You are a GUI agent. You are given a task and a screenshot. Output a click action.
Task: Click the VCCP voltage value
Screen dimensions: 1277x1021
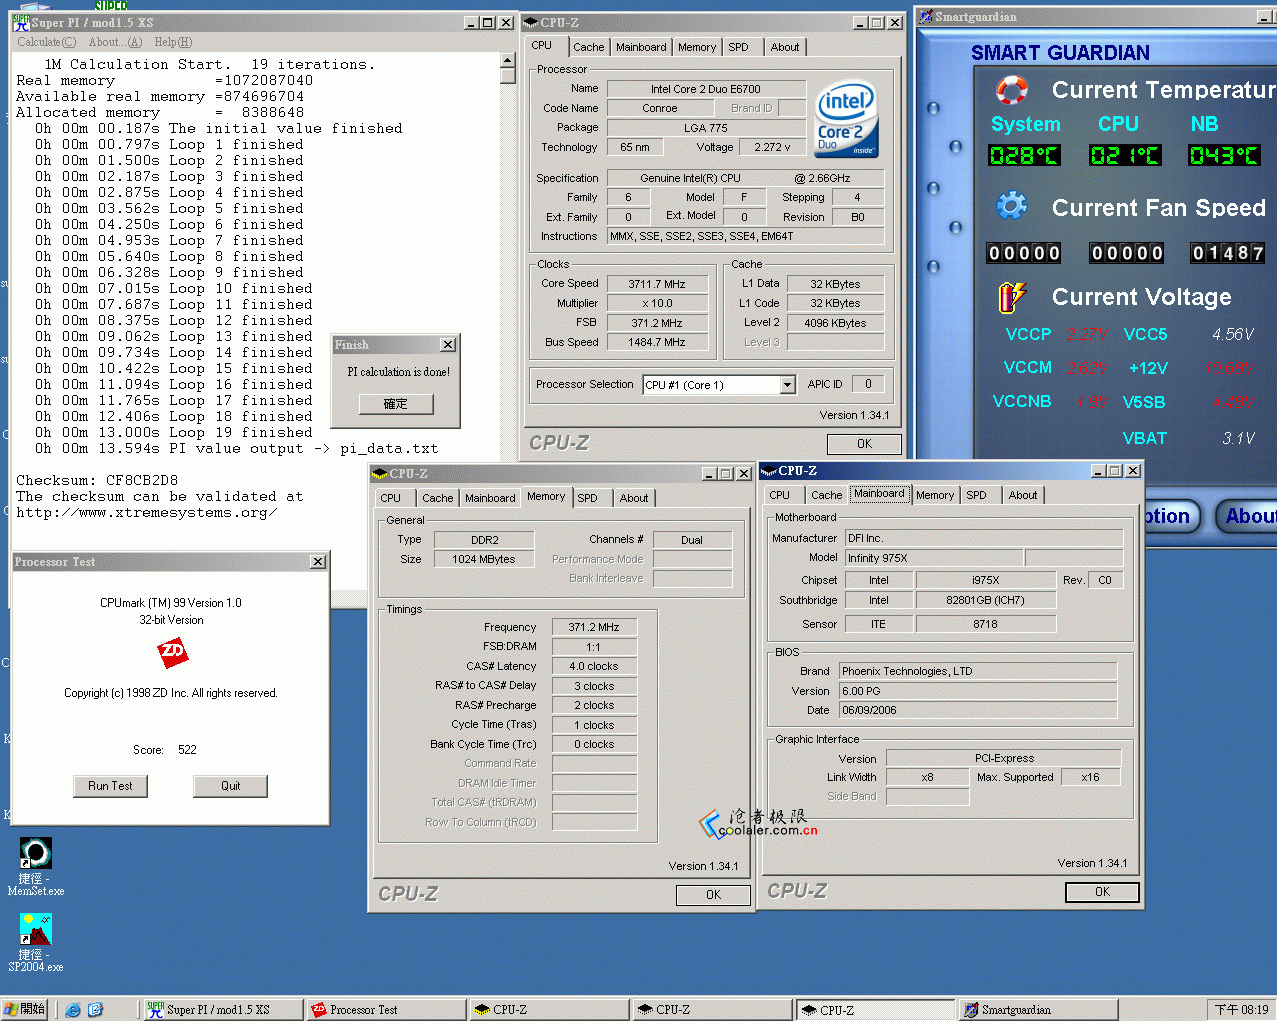click(1087, 334)
